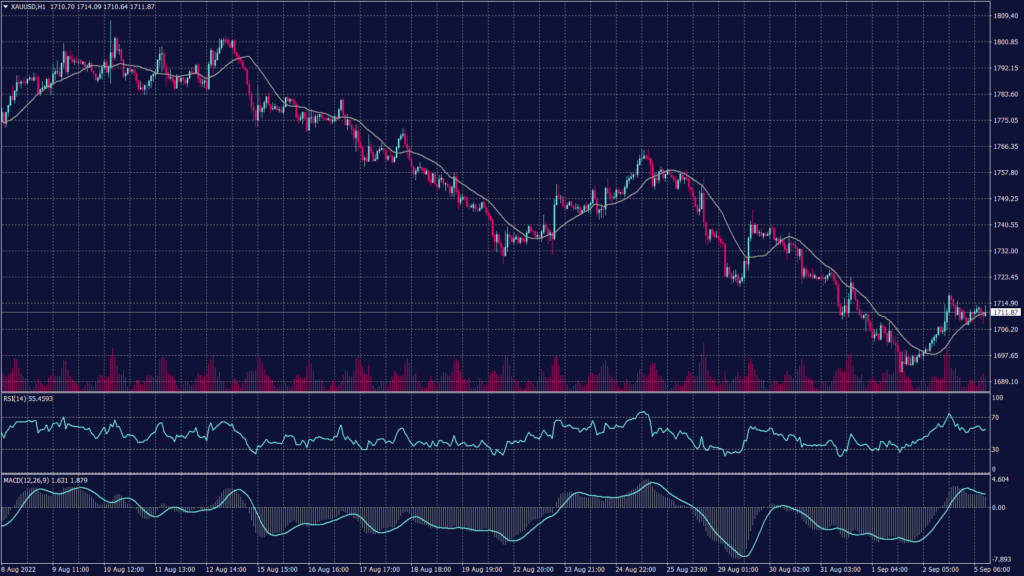Click the MACD scale value 4.604
The height and width of the screenshot is (576, 1024).
click(1002, 480)
